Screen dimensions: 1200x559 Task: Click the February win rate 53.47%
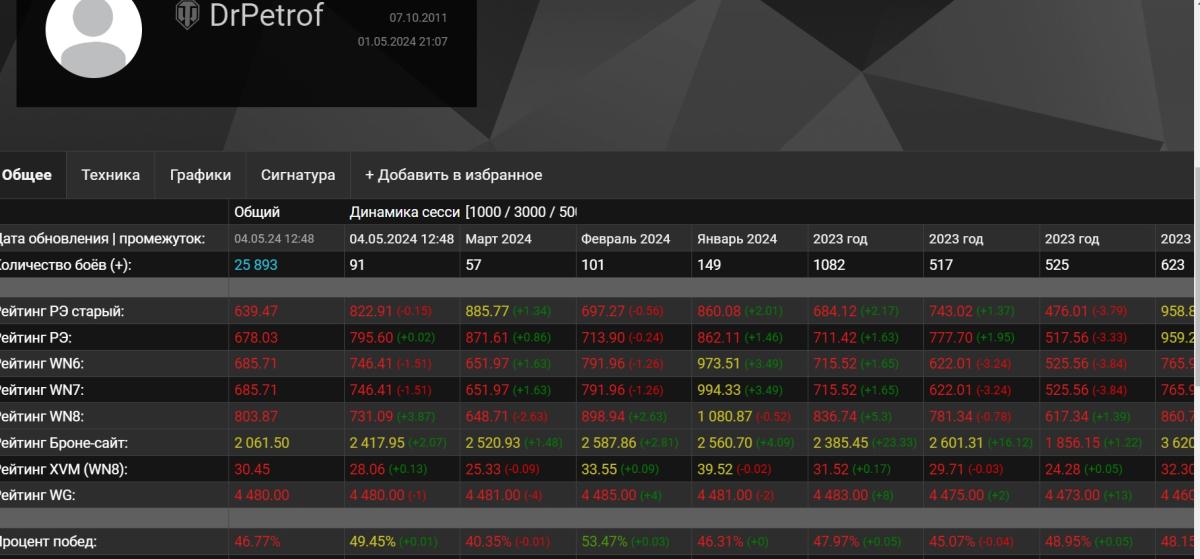[604, 541]
